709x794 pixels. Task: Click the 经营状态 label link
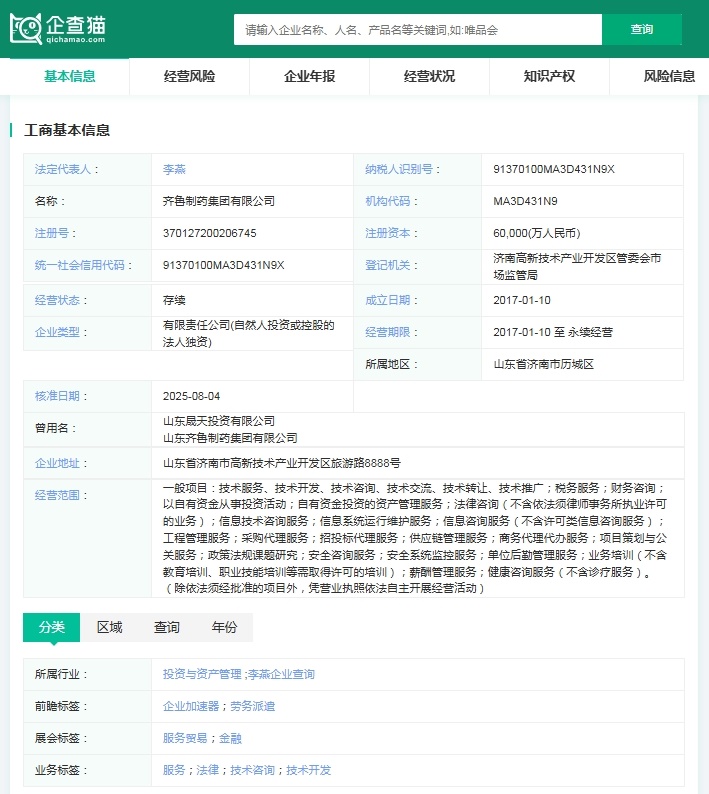57,300
